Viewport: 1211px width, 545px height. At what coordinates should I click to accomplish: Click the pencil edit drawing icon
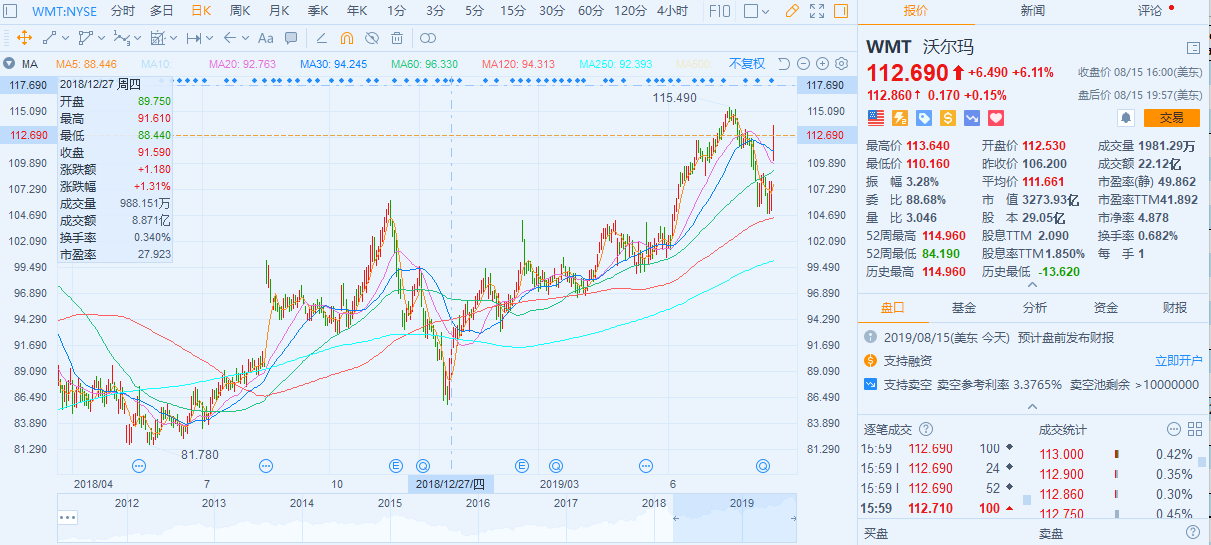pos(321,38)
